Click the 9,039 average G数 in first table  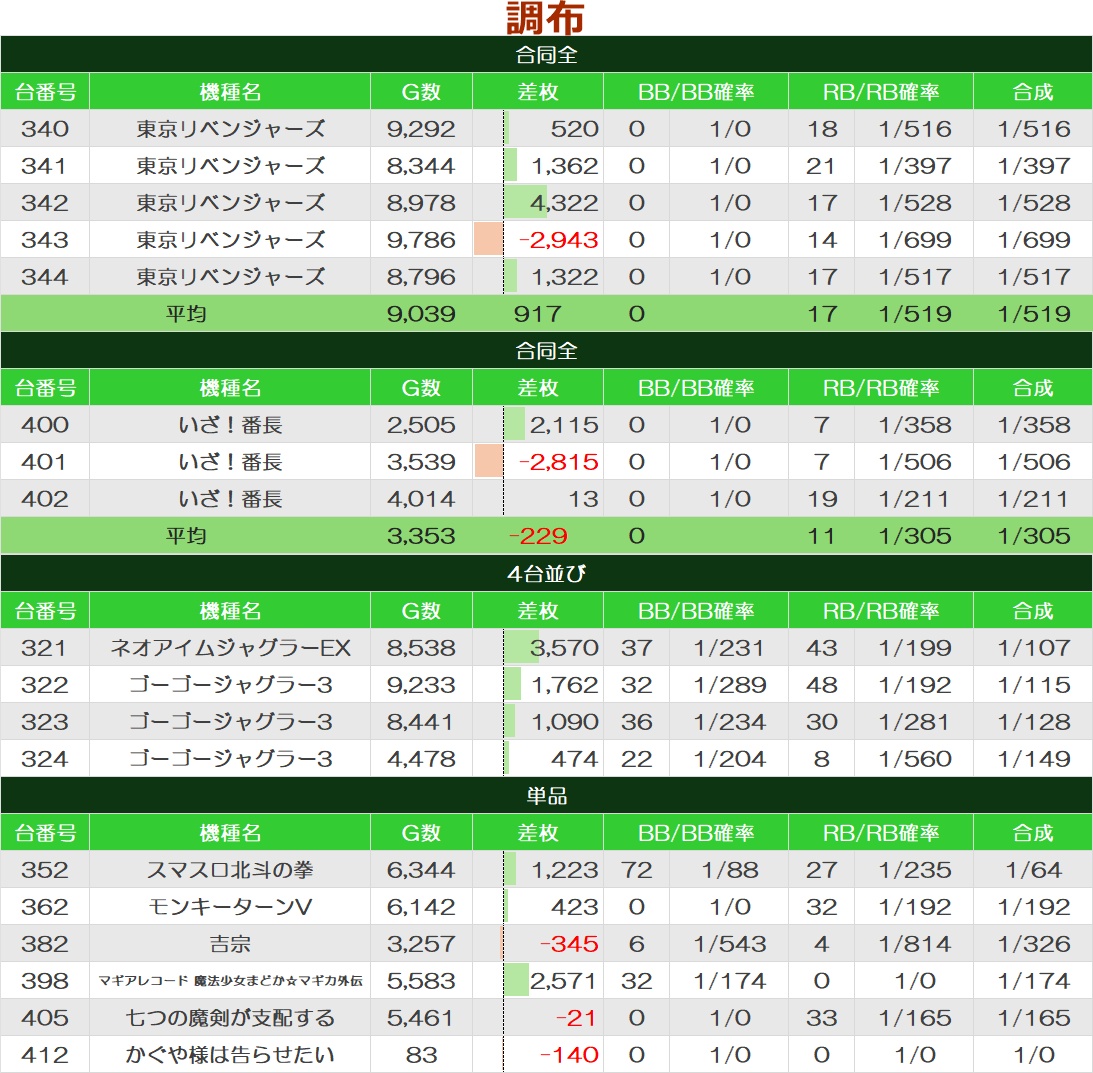(x=421, y=314)
